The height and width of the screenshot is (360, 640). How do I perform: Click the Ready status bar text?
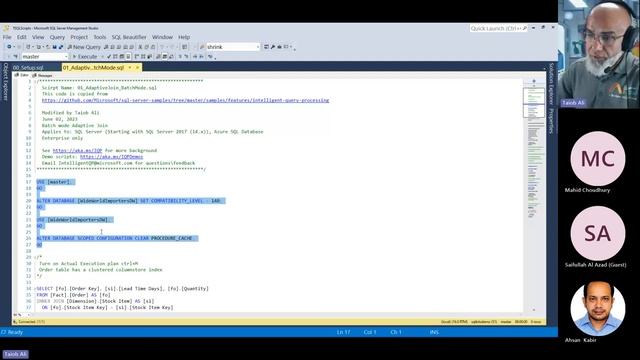pos(15,332)
